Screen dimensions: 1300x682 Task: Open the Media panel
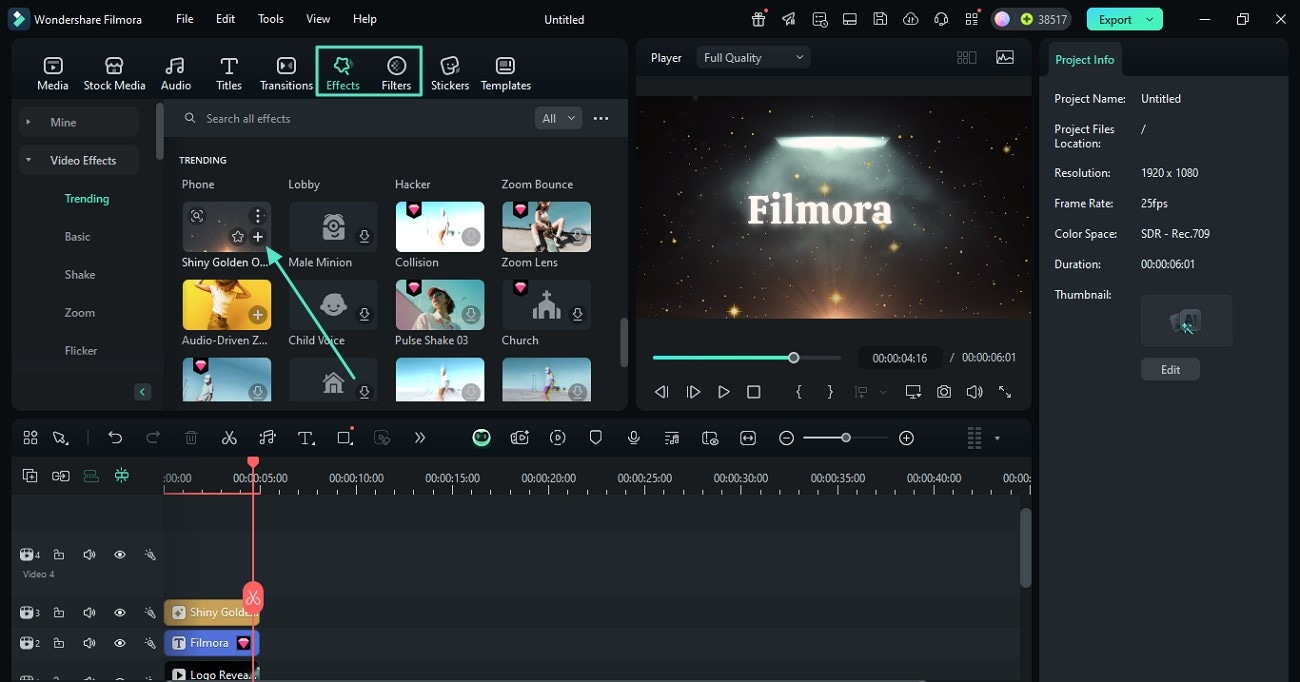coord(53,74)
